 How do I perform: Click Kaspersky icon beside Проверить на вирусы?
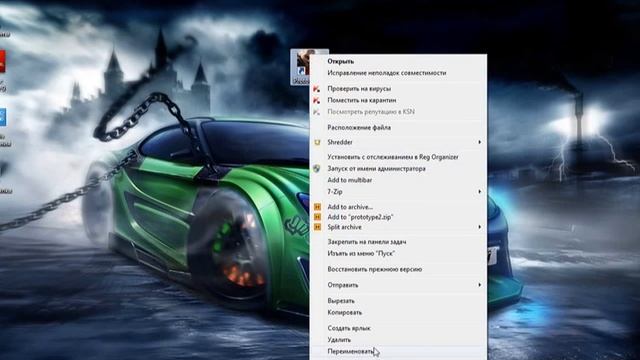click(317, 89)
